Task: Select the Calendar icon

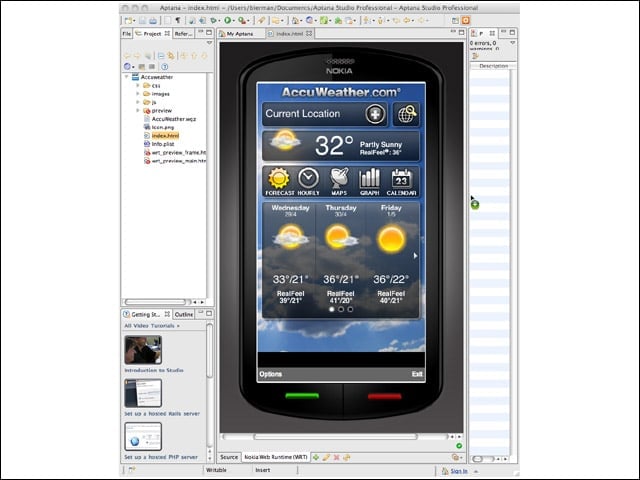Action: coord(401,182)
